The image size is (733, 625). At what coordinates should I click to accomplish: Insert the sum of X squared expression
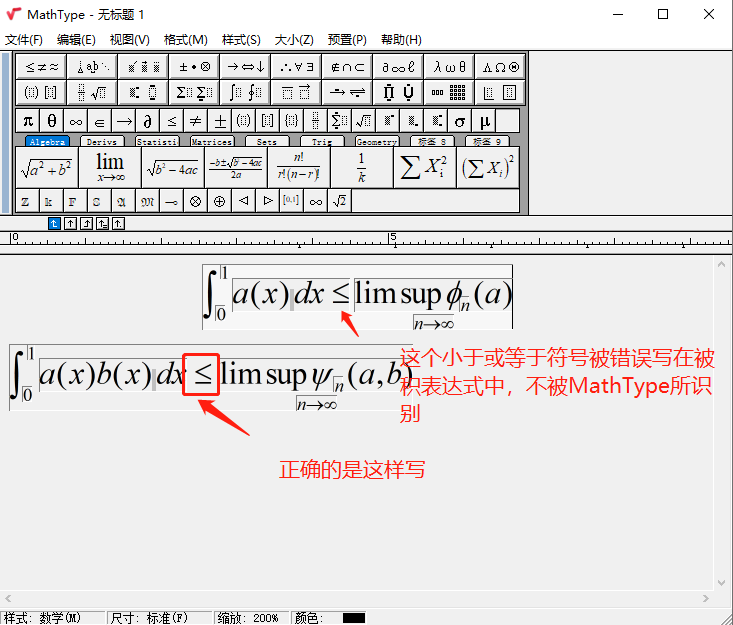[424, 167]
